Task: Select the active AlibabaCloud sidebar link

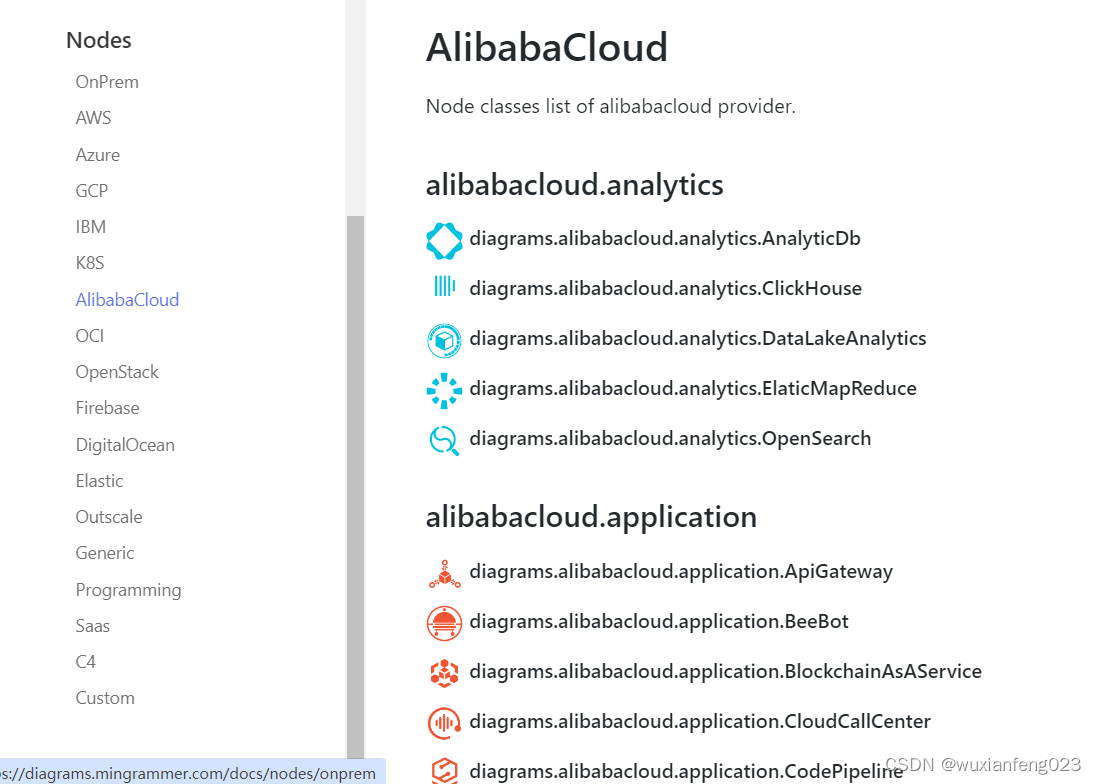Action: click(x=127, y=299)
